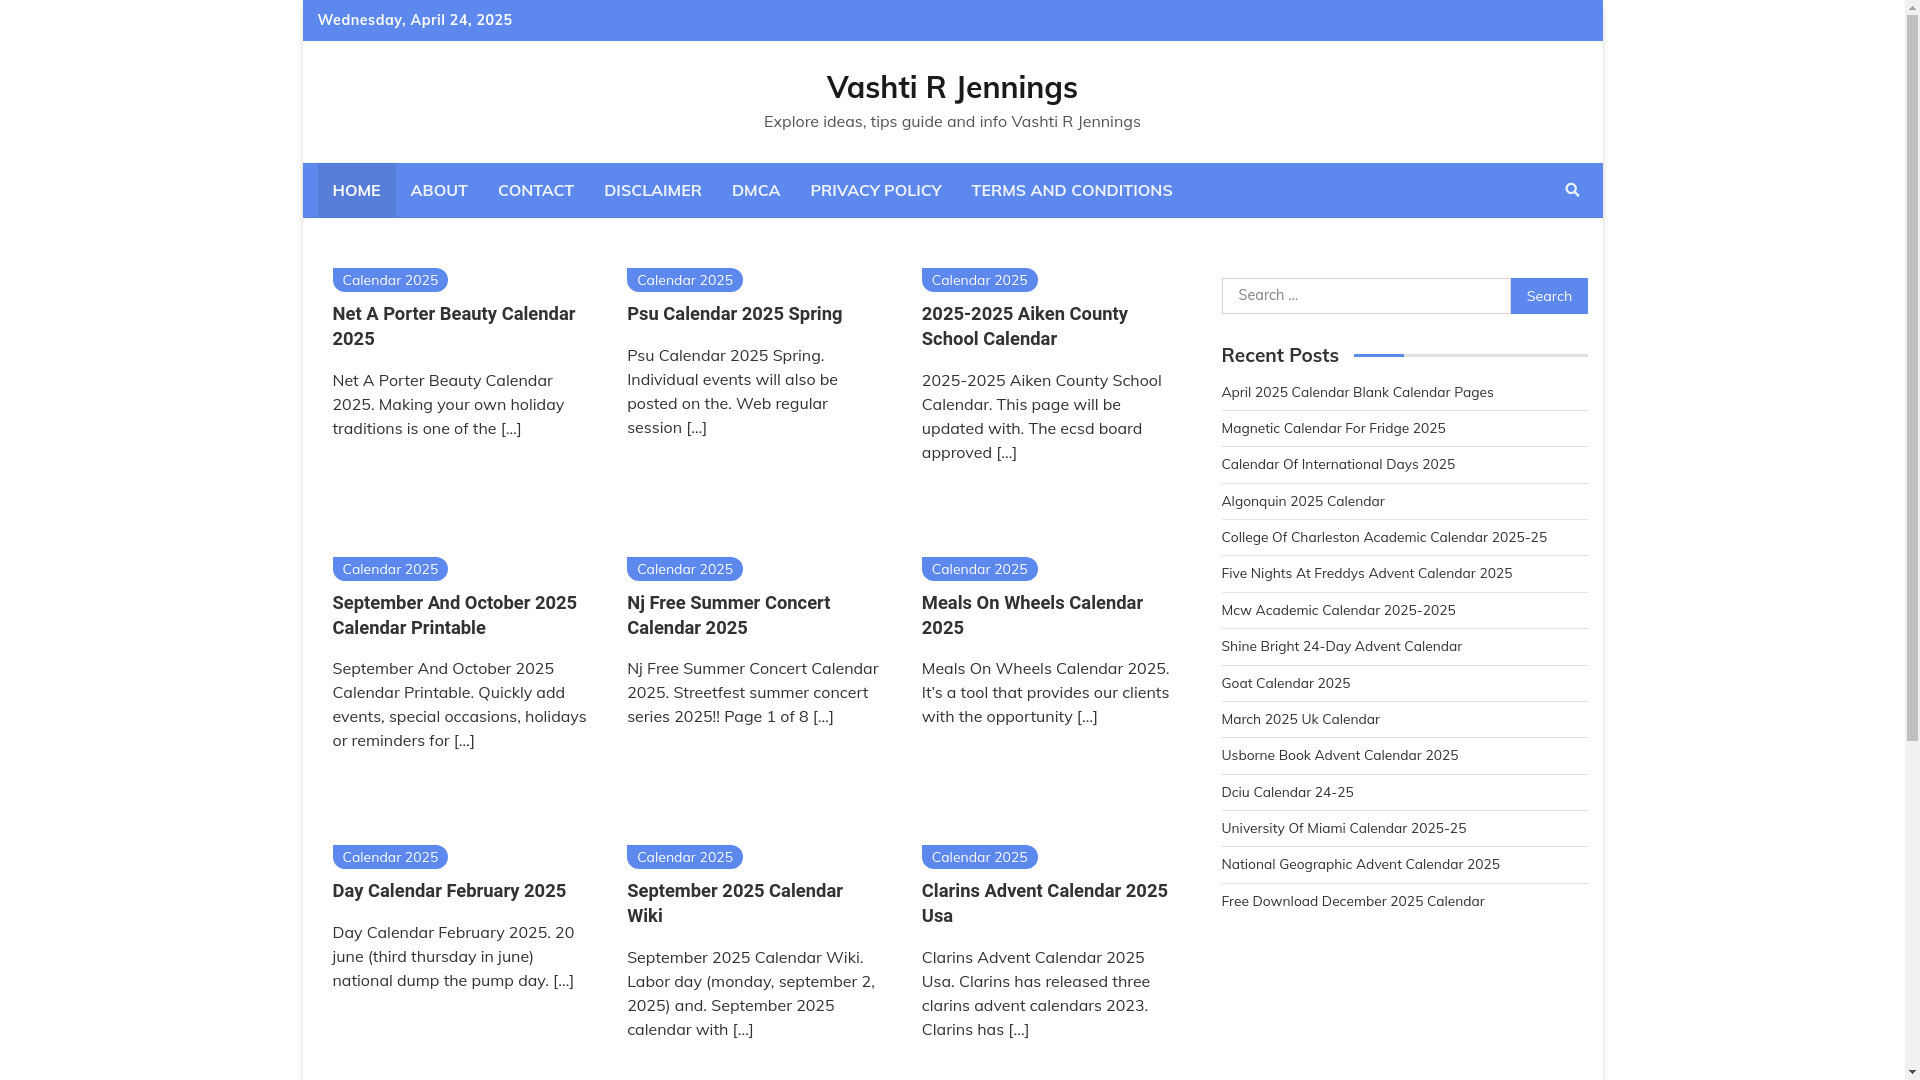Click read-more ellipsis in September 2025 Calendar Wiki excerpt
Viewport: 1920px width, 1080px height.
pos(743,1029)
